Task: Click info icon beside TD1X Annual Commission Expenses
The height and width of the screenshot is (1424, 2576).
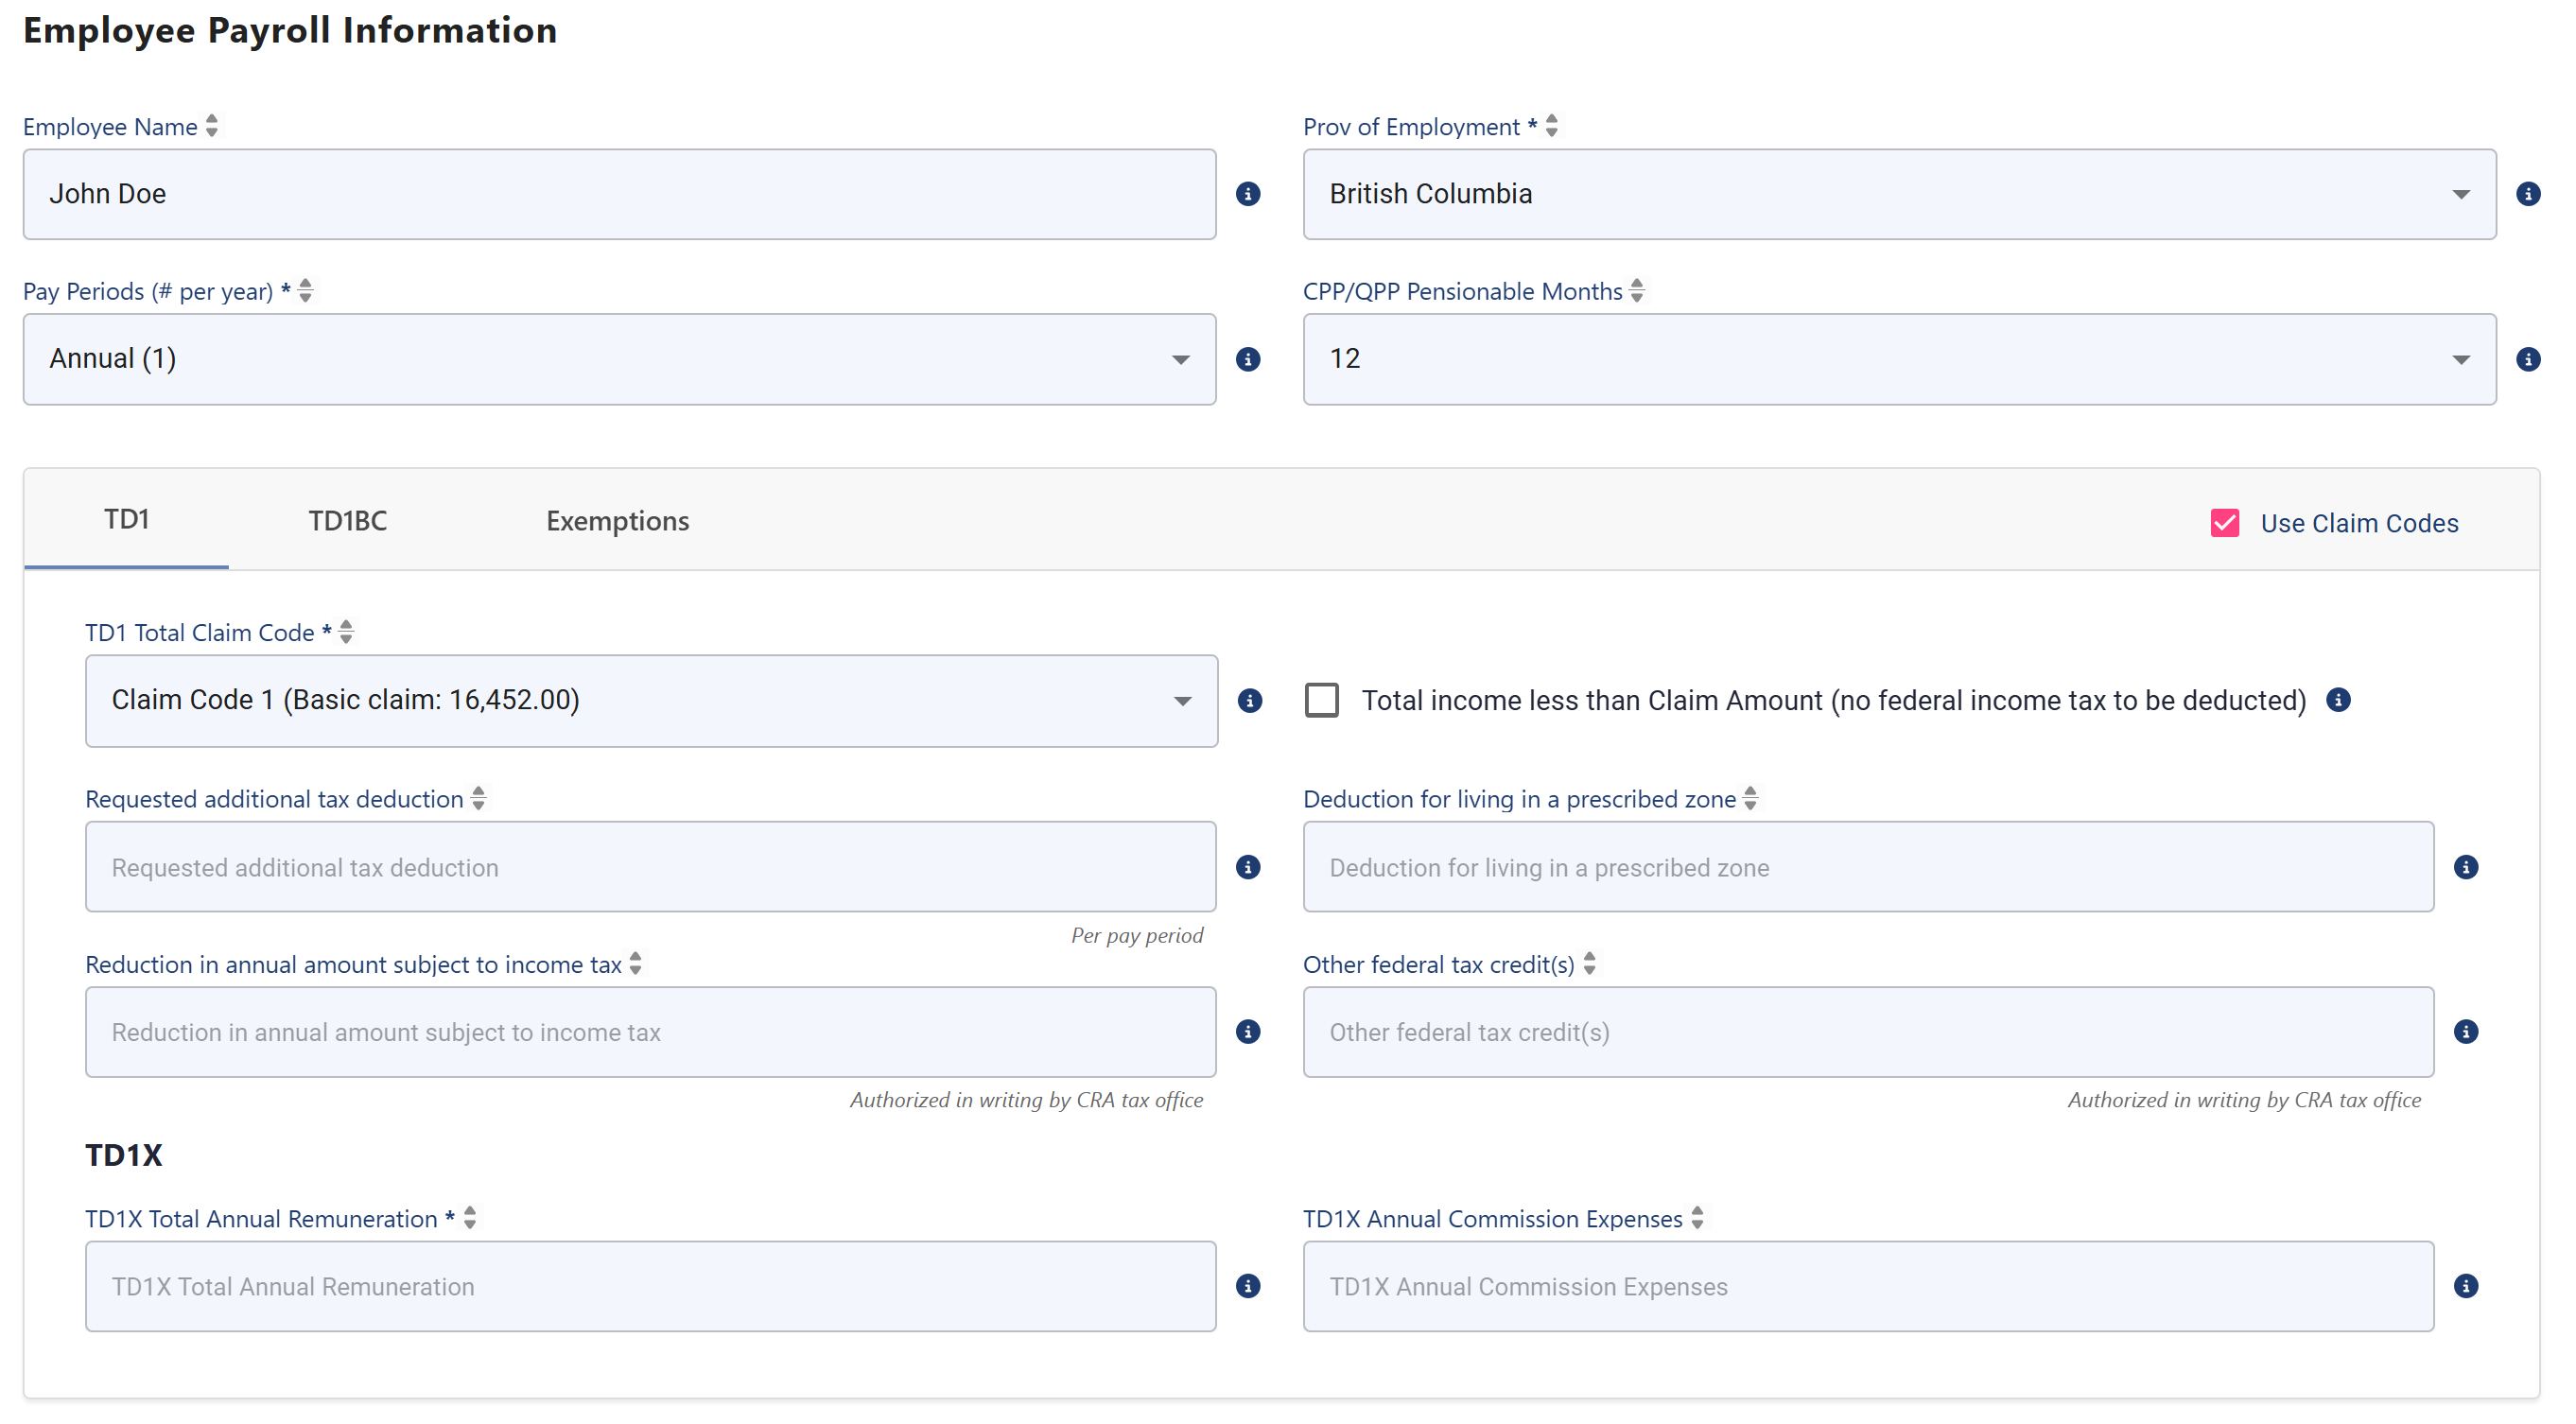Action: 2465,1286
